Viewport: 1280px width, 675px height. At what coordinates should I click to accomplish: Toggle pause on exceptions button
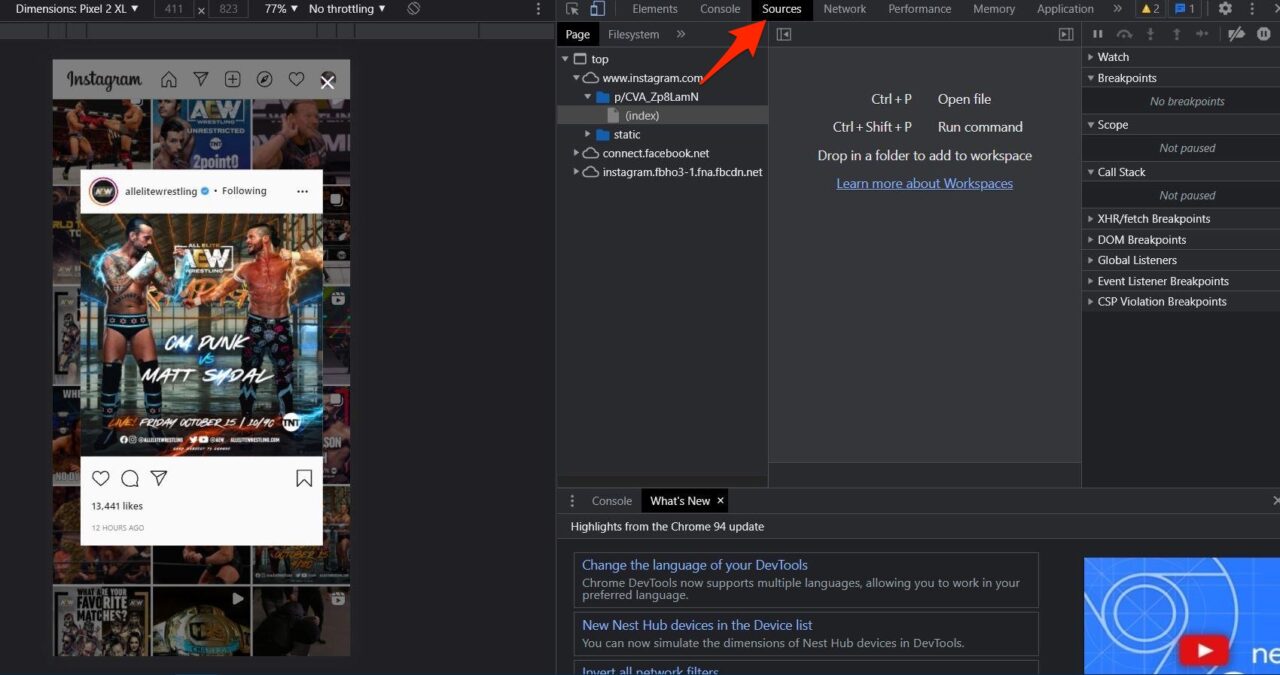click(1263, 34)
